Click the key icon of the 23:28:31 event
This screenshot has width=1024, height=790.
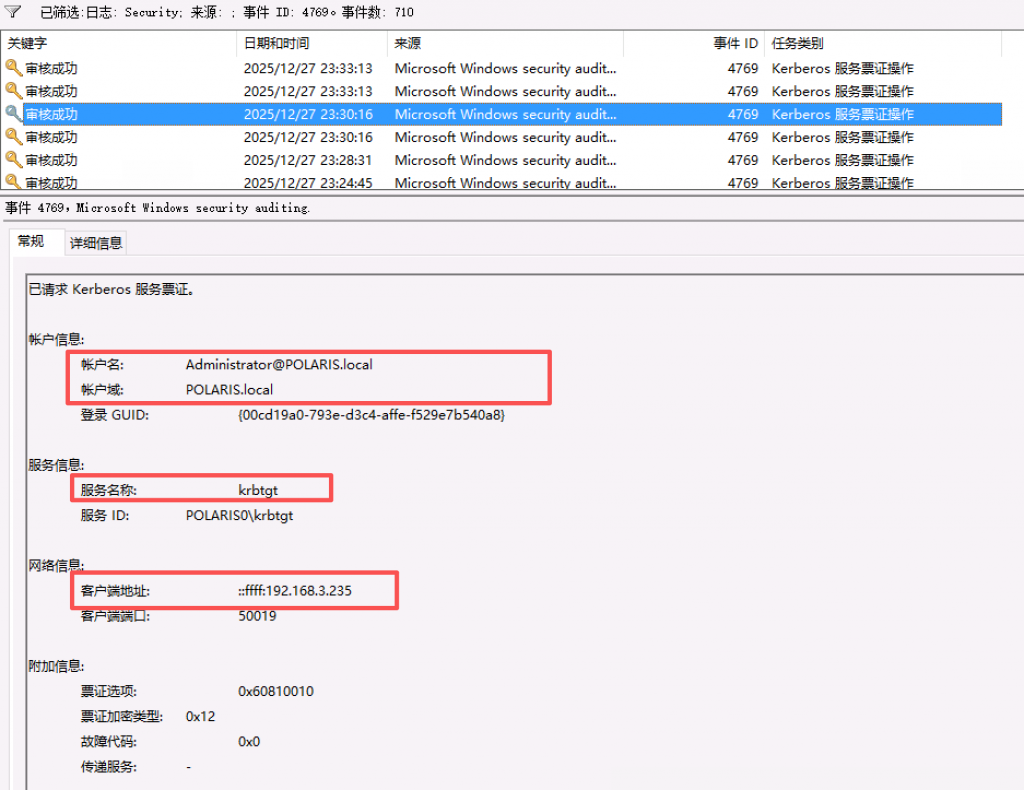tap(13, 160)
